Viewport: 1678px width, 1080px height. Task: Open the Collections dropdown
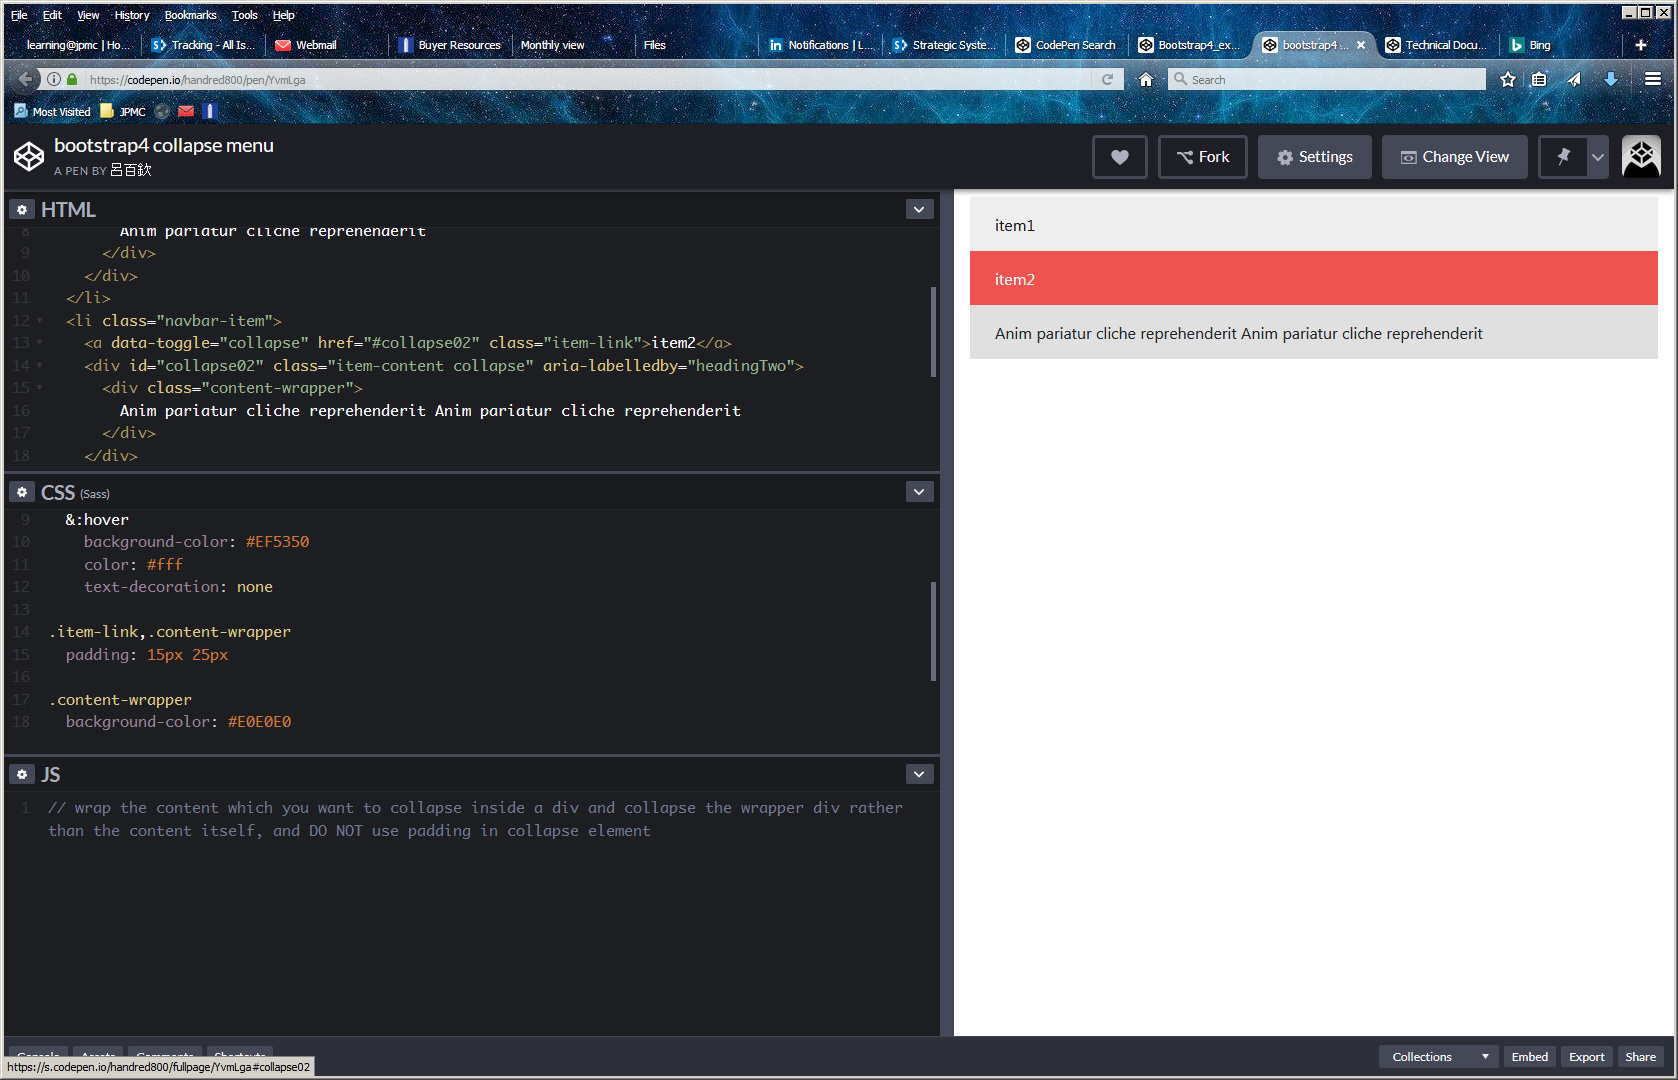tap(1438, 1057)
